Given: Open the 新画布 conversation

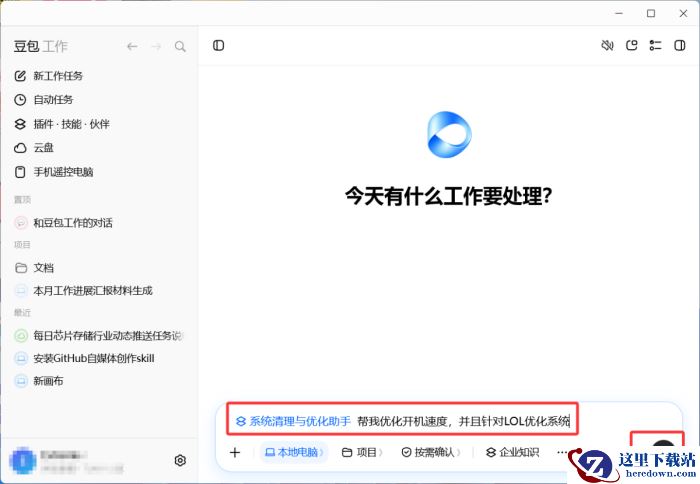Looking at the screenshot, I should tap(39, 381).
